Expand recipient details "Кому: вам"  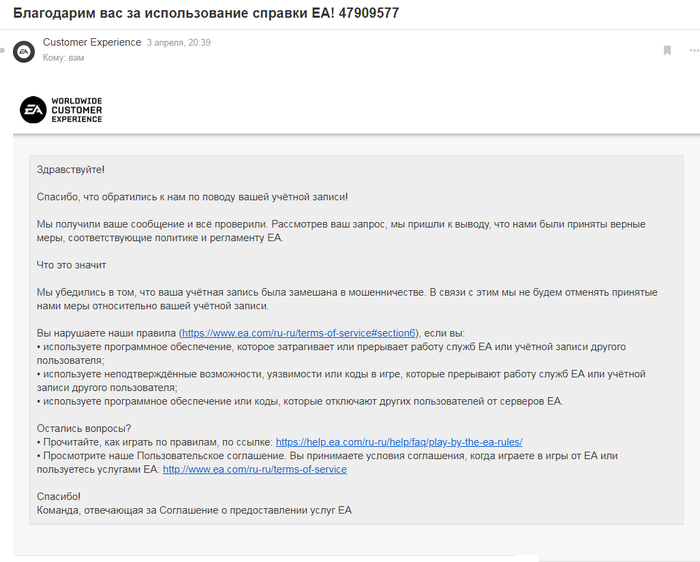point(63,58)
